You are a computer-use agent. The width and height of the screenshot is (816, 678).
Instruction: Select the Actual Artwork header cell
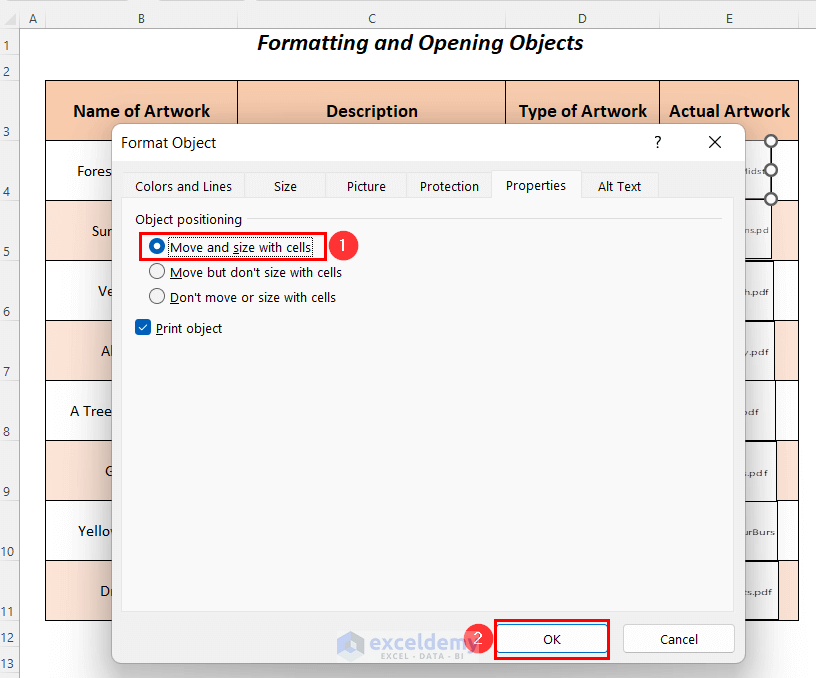click(x=729, y=110)
